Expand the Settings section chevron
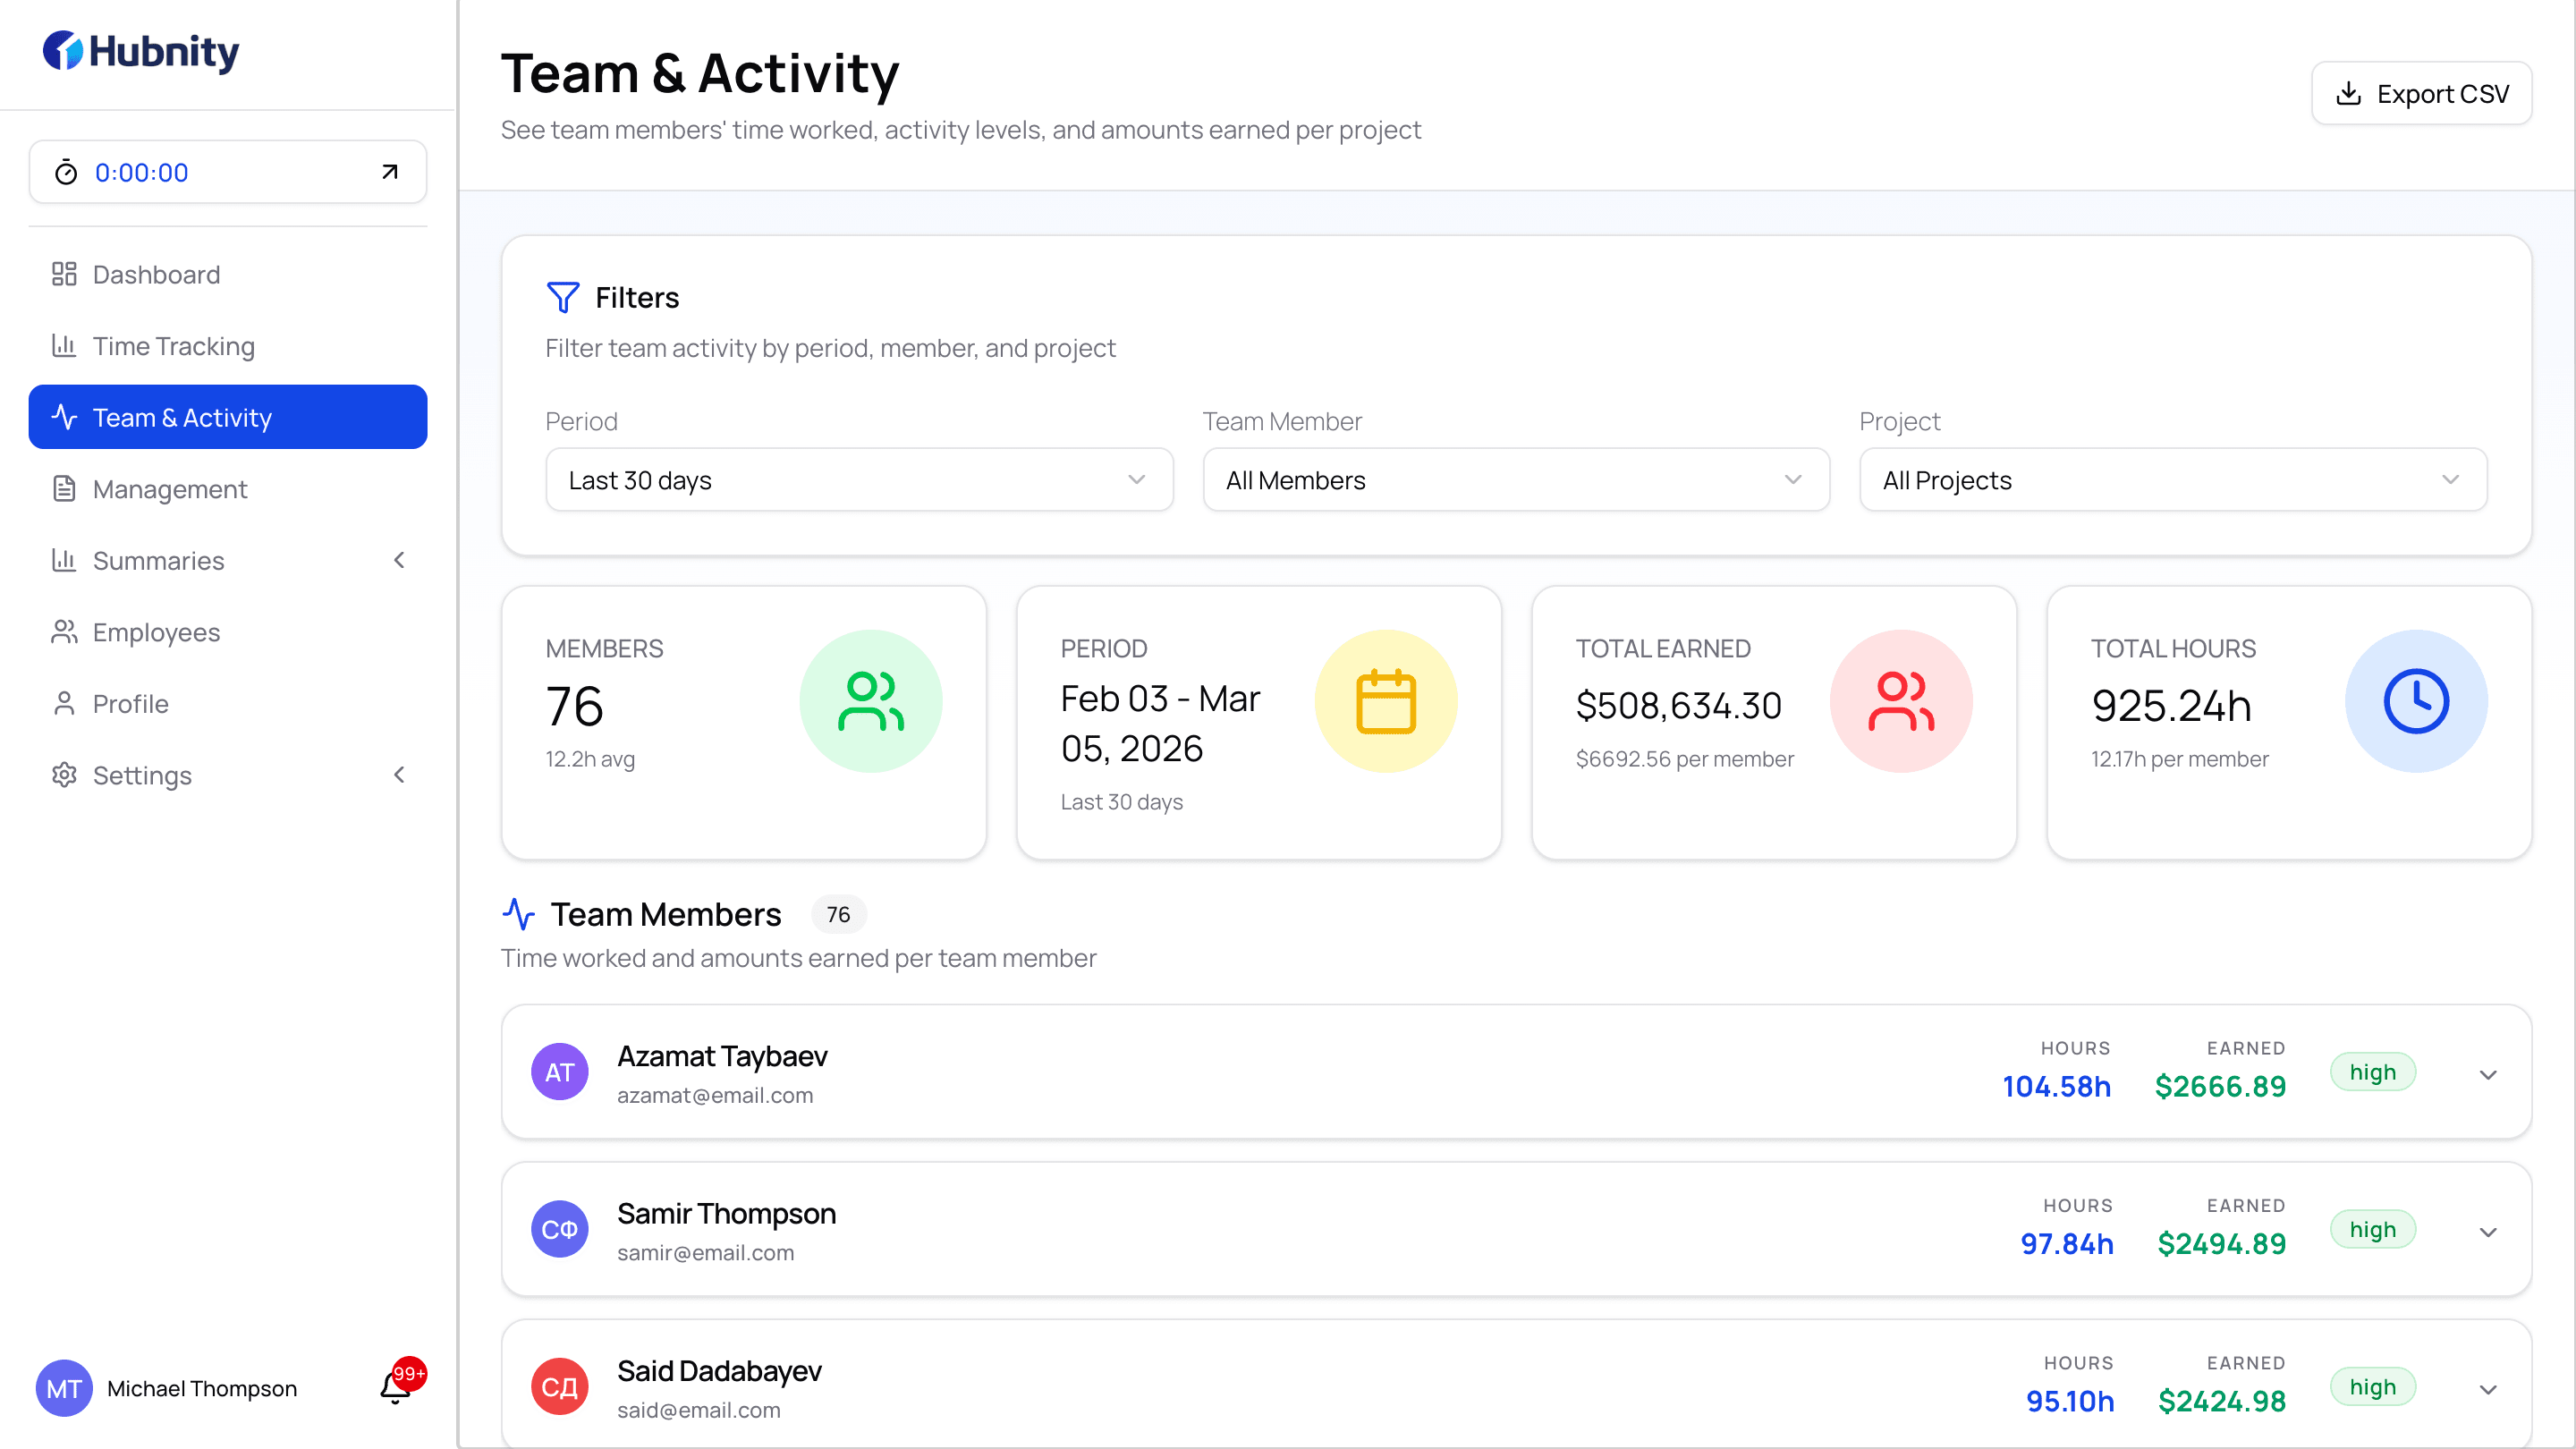Image resolution: width=2576 pixels, height=1449 pixels. pyautogui.click(x=399, y=774)
